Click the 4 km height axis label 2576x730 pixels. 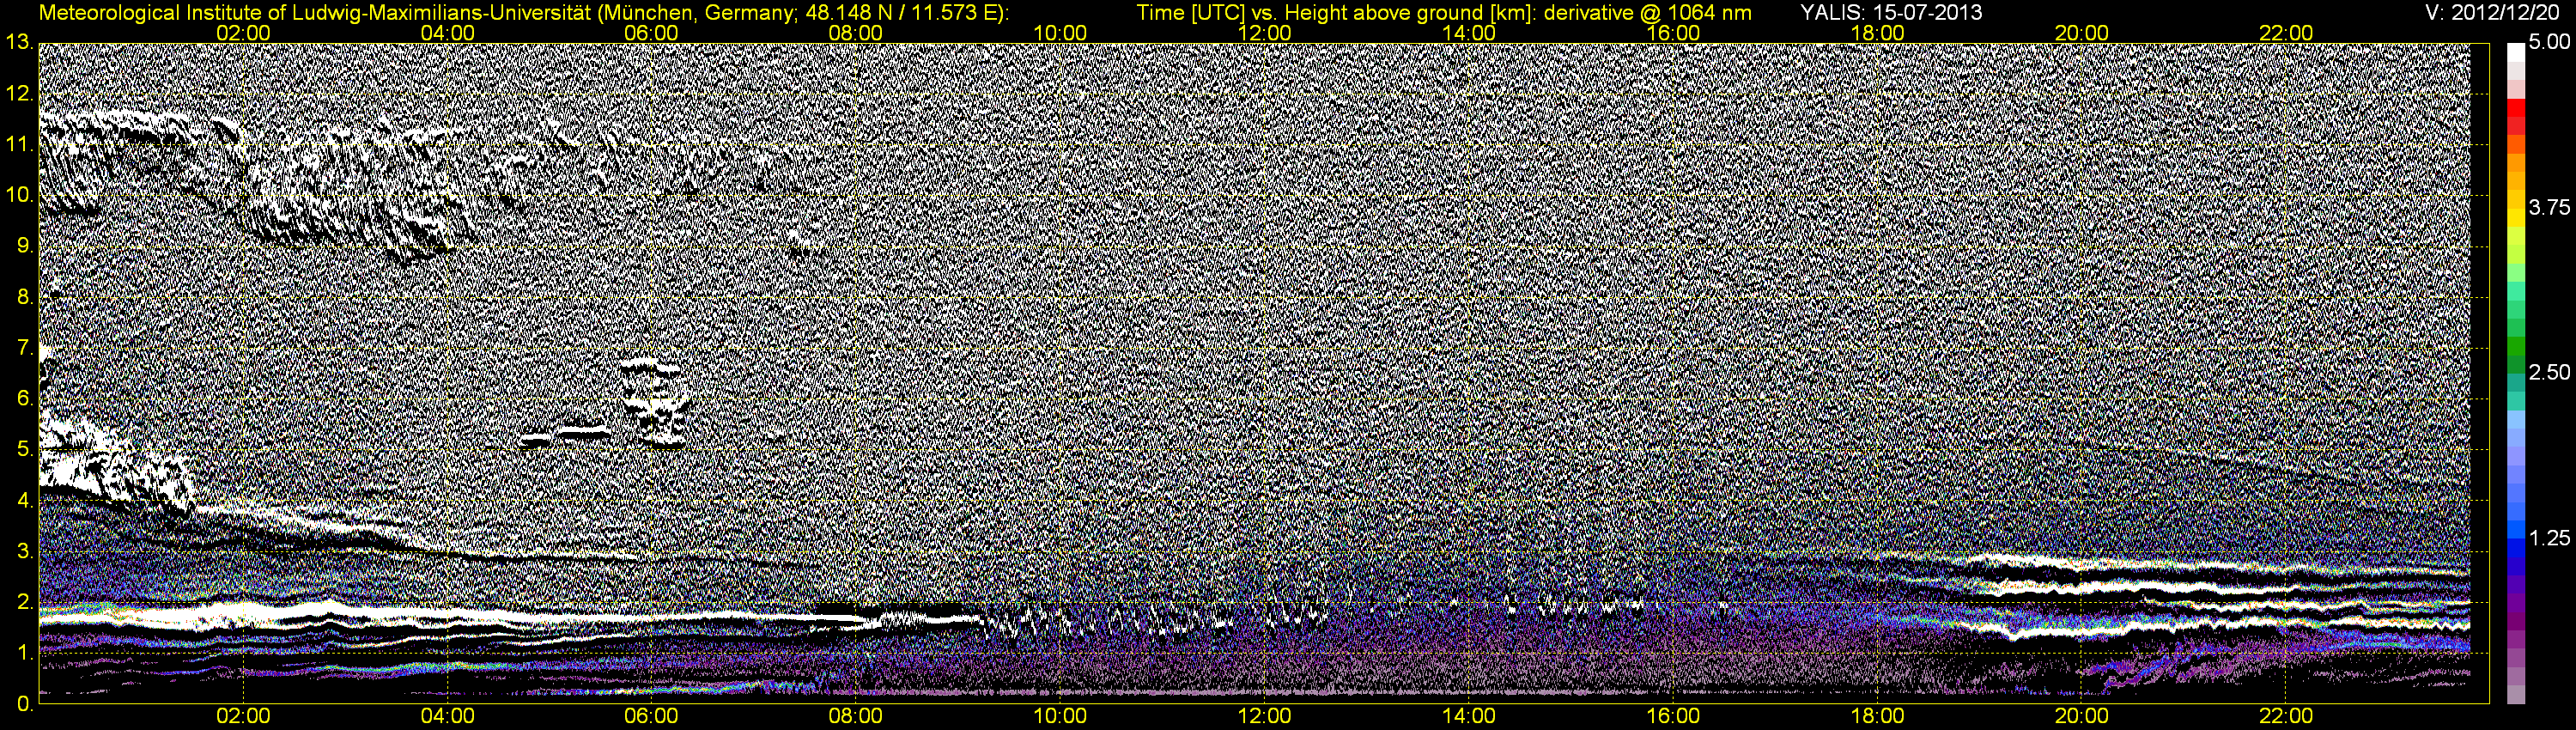(23, 501)
